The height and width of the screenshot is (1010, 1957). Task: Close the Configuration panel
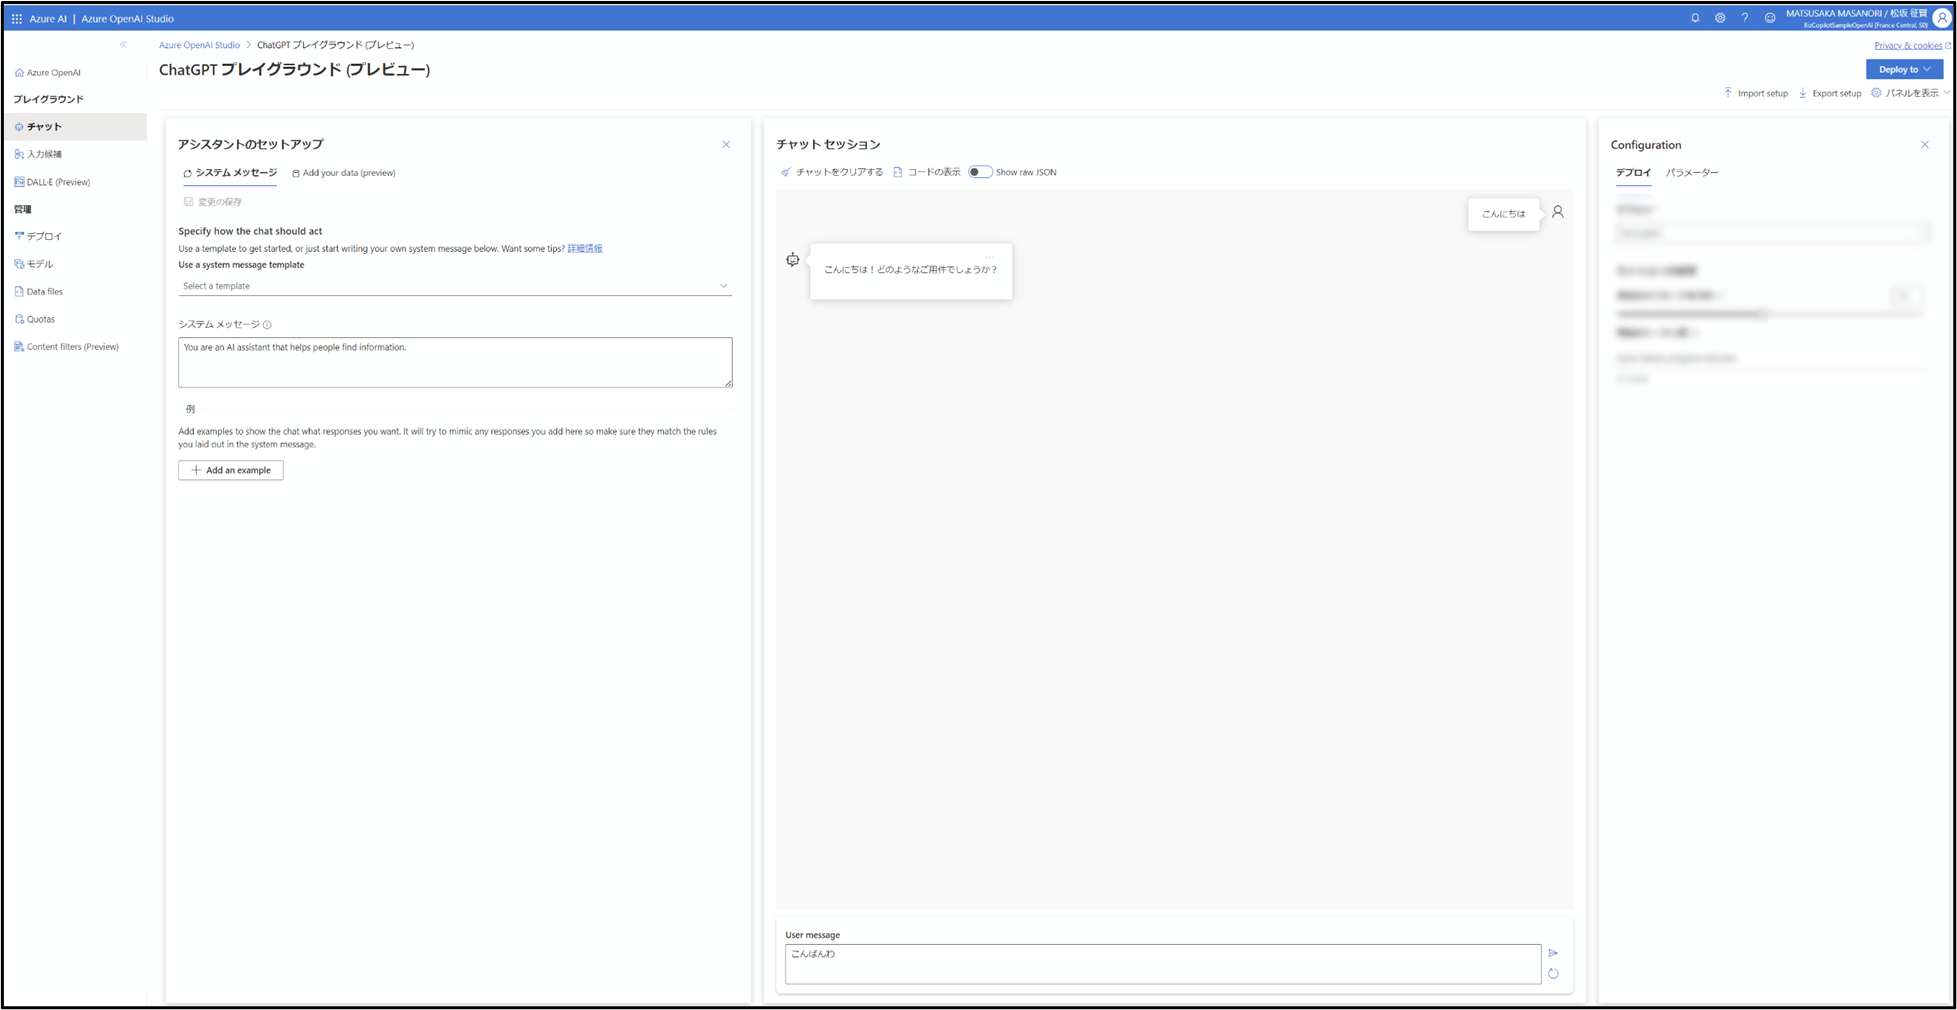pyautogui.click(x=1925, y=145)
